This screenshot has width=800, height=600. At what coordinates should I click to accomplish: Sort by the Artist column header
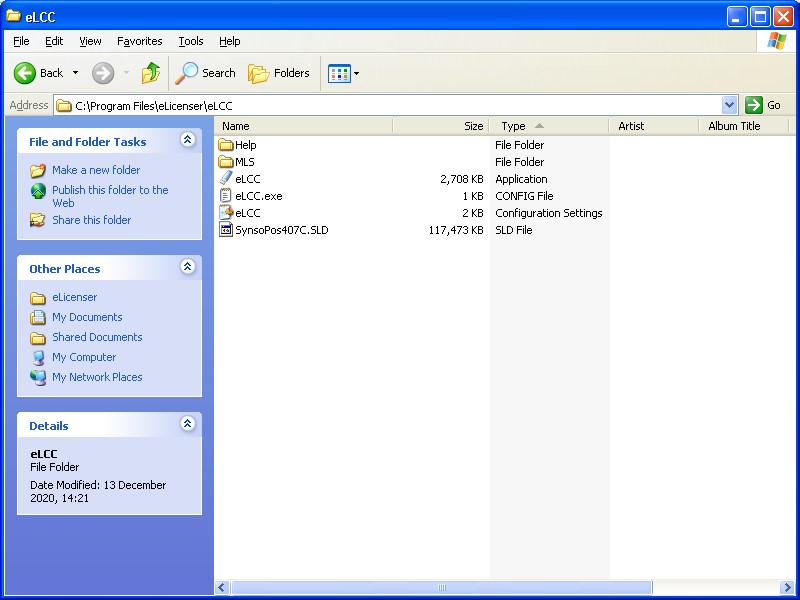point(654,126)
